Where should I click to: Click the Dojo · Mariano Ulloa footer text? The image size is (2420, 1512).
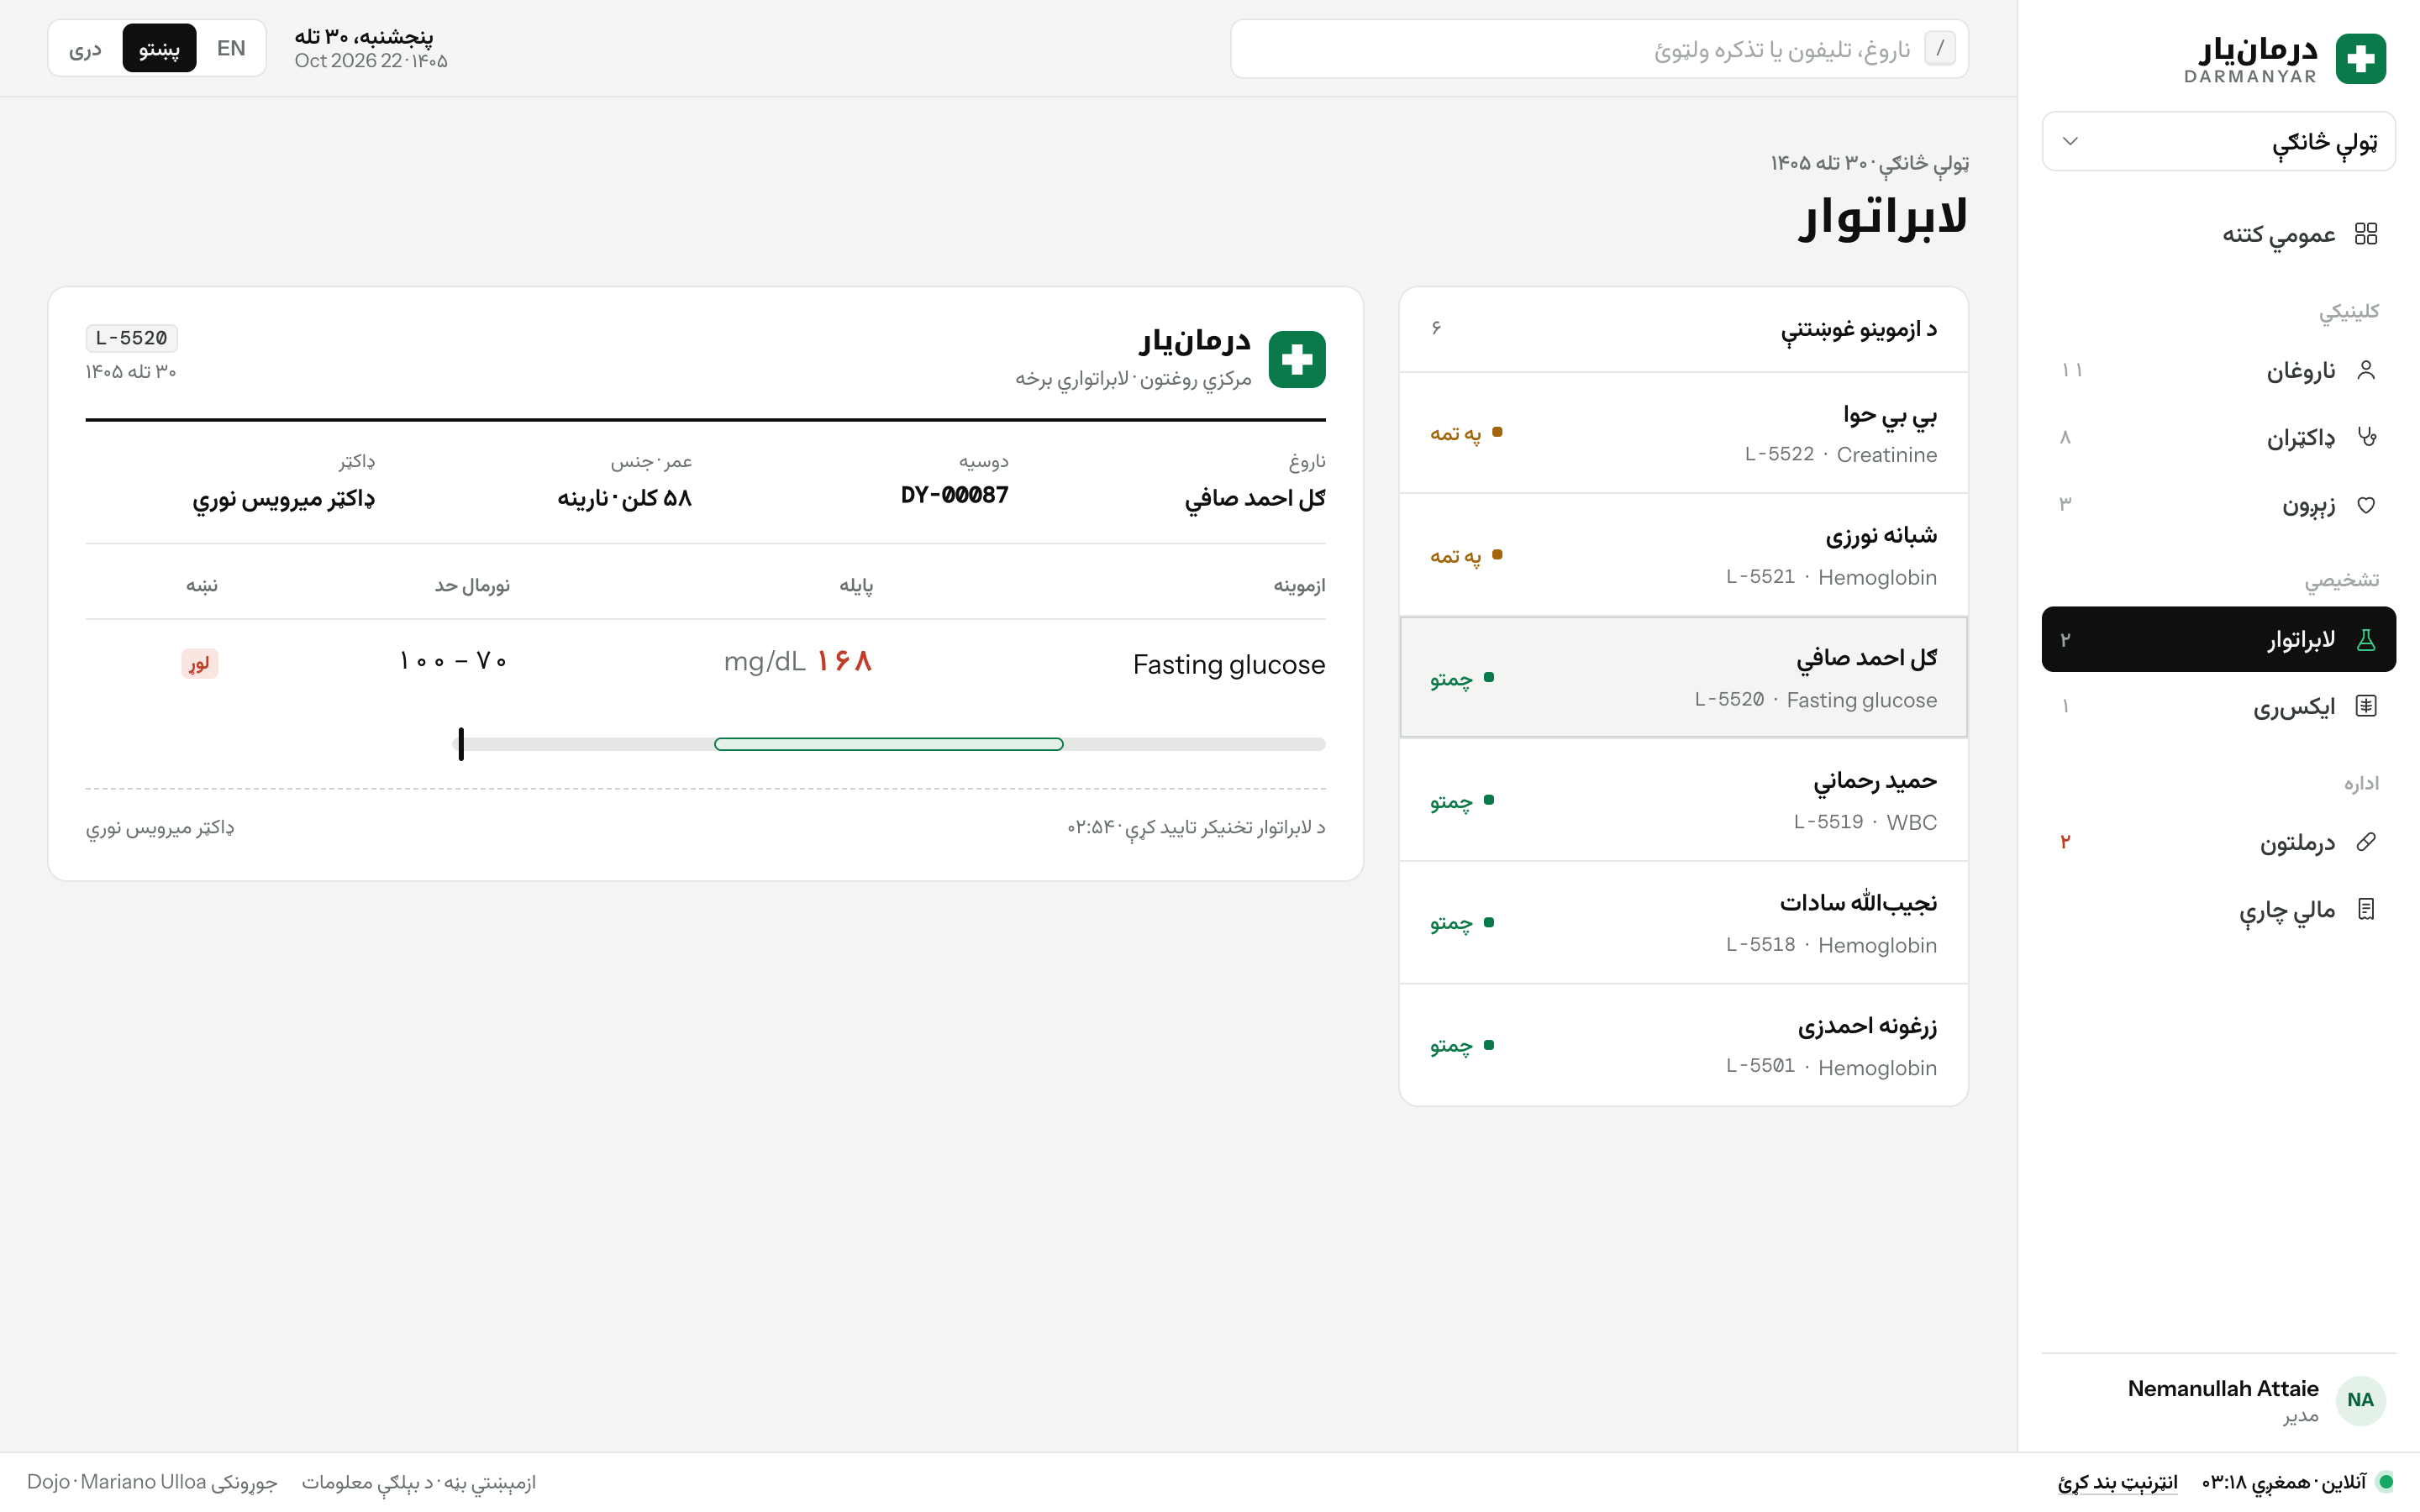click(116, 1482)
